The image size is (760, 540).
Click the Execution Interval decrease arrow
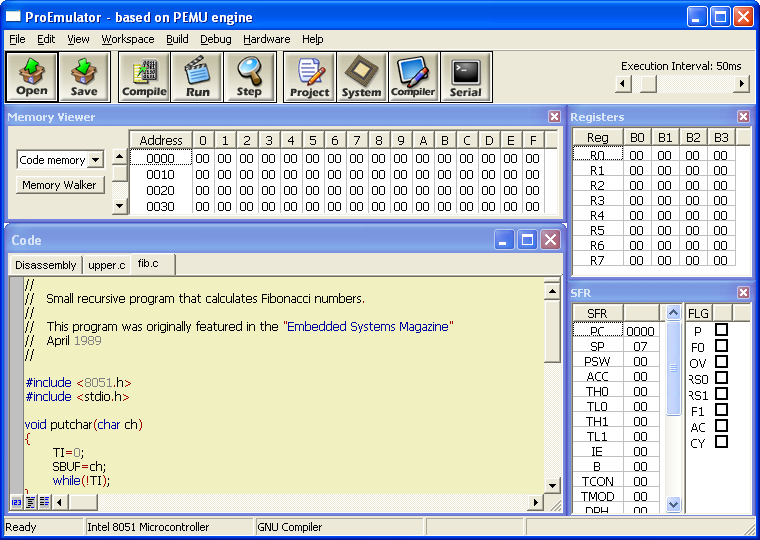pyautogui.click(x=623, y=84)
